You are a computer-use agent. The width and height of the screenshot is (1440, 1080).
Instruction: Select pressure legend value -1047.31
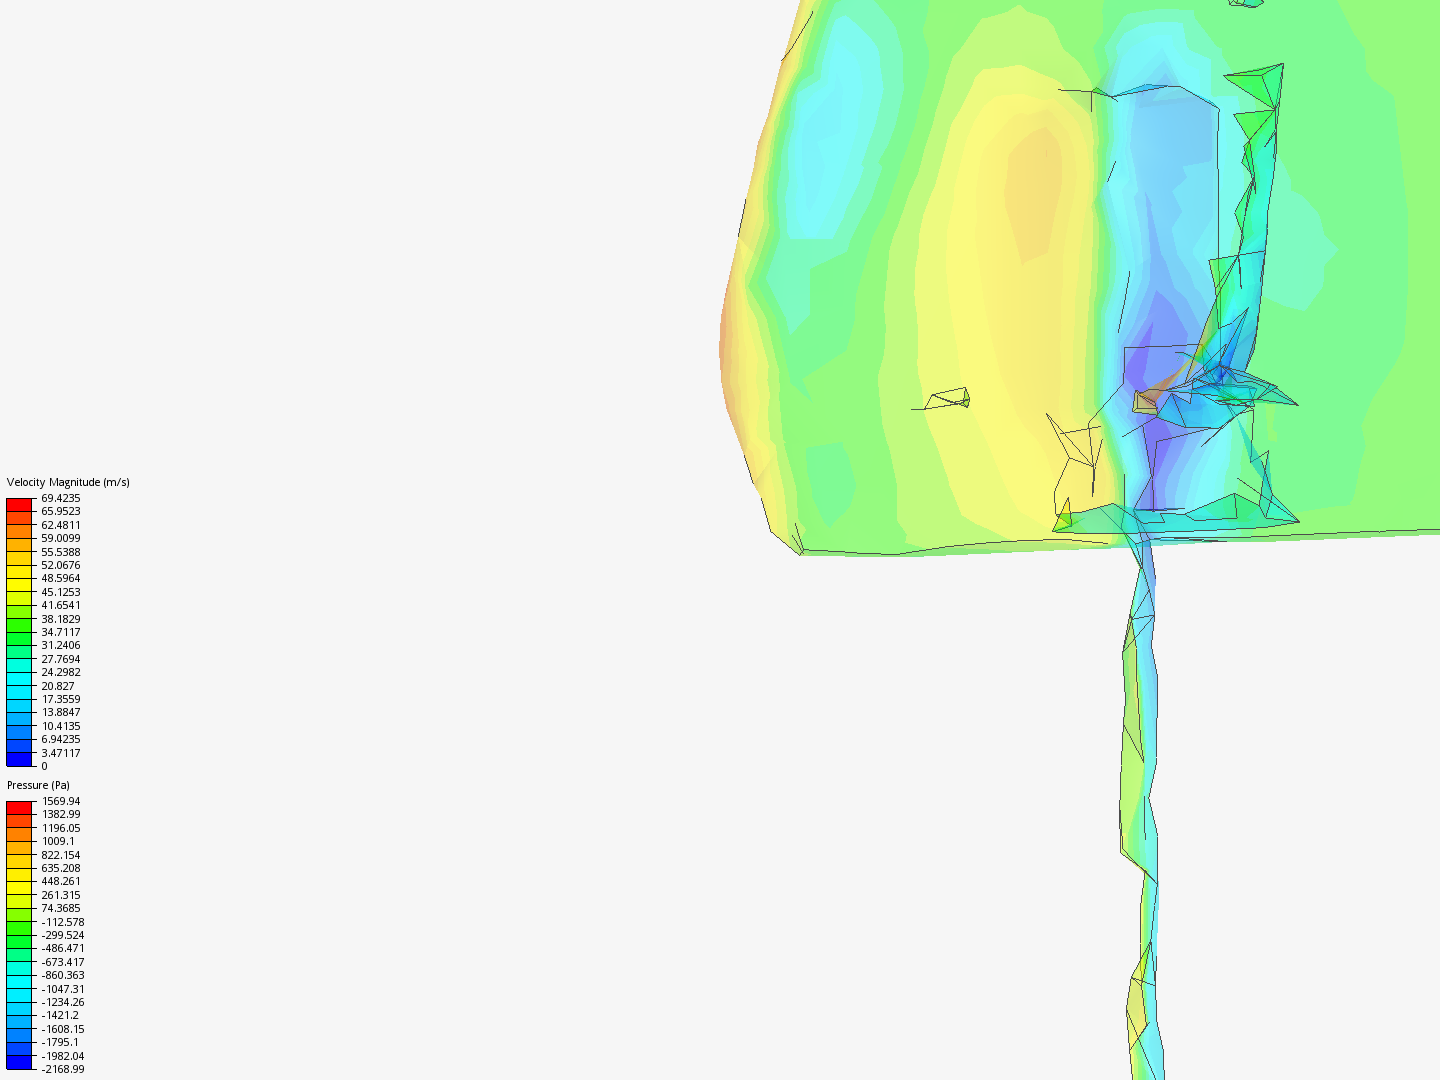pos(63,989)
